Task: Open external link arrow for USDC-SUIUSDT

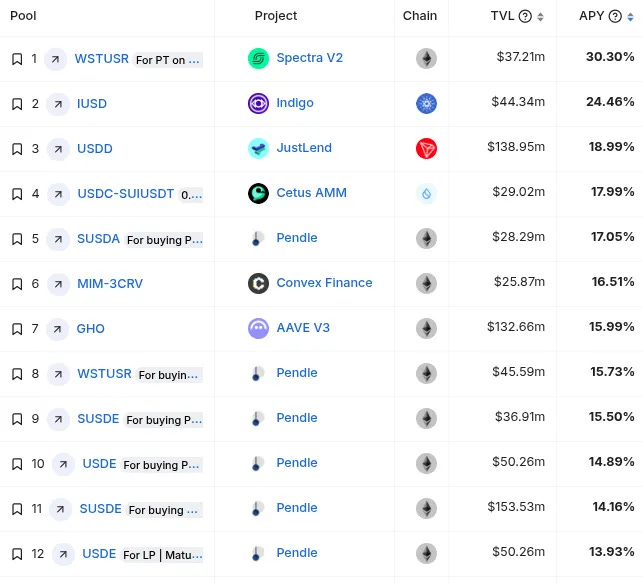Action: [x=58, y=194]
